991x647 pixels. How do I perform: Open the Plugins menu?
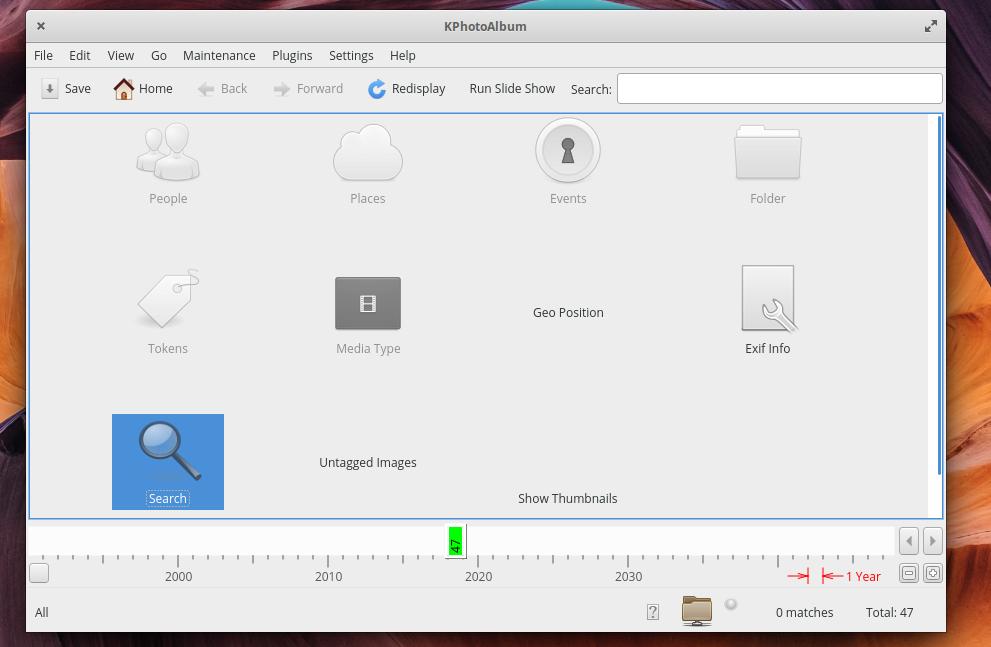coord(292,55)
